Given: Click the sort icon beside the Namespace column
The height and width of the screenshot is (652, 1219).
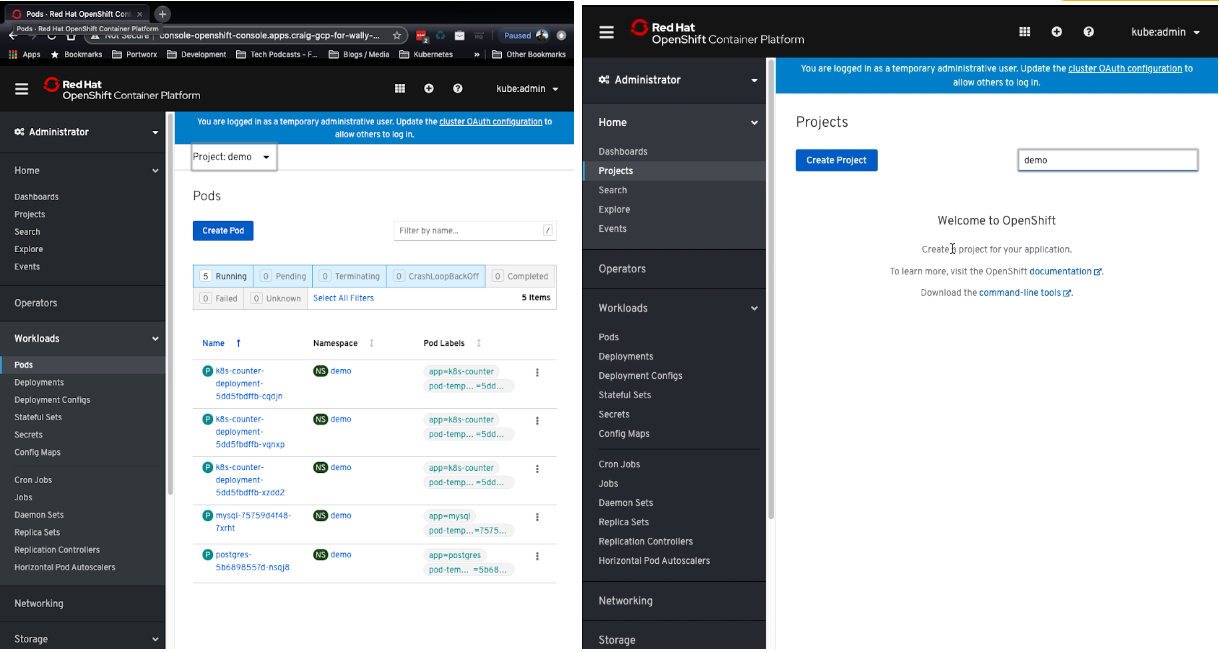Looking at the screenshot, I should [372, 343].
